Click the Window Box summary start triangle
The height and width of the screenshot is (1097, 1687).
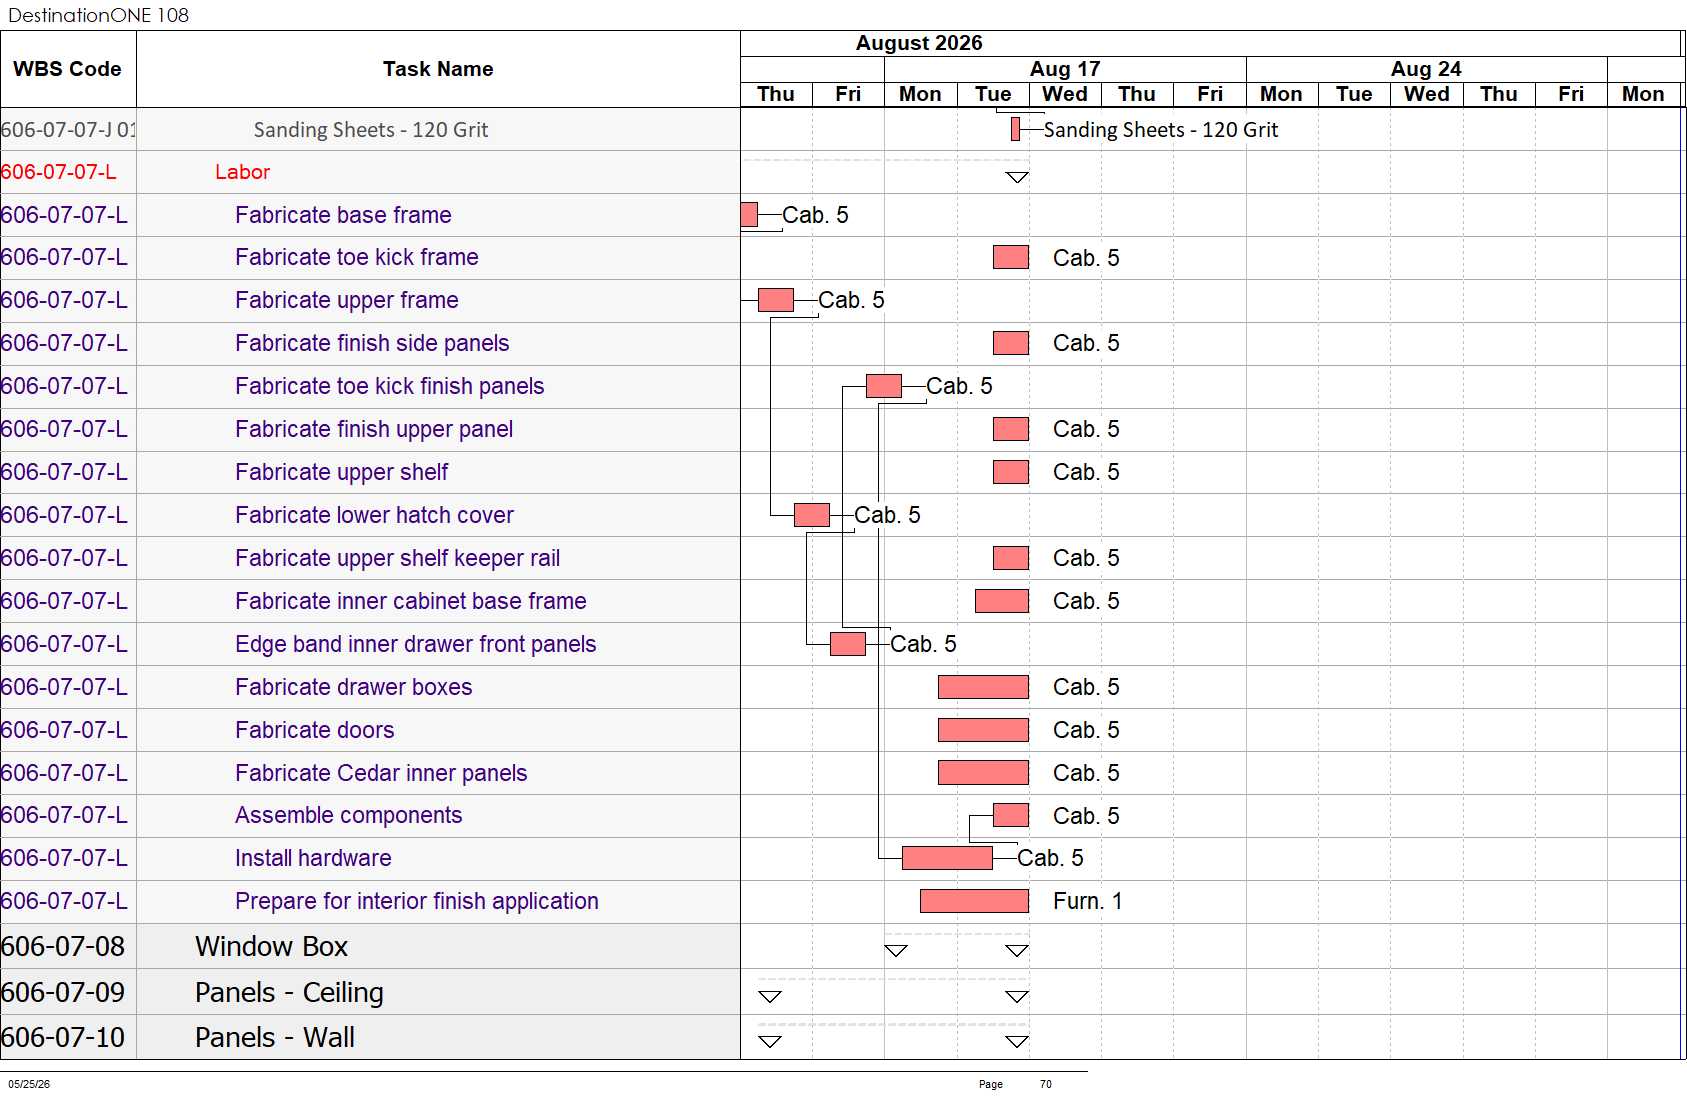(x=896, y=950)
